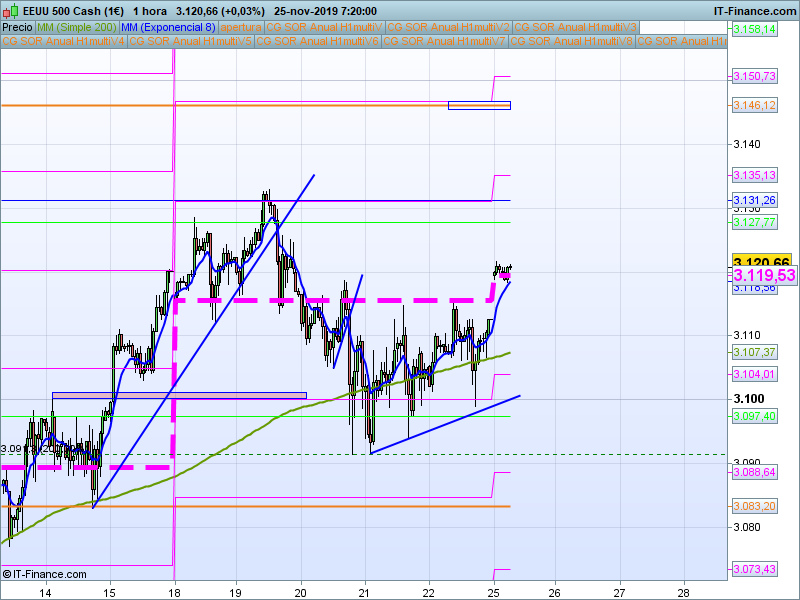This screenshot has width=800, height=600.
Task: Click the 3.150,73 magenta price label
Action: point(754,77)
